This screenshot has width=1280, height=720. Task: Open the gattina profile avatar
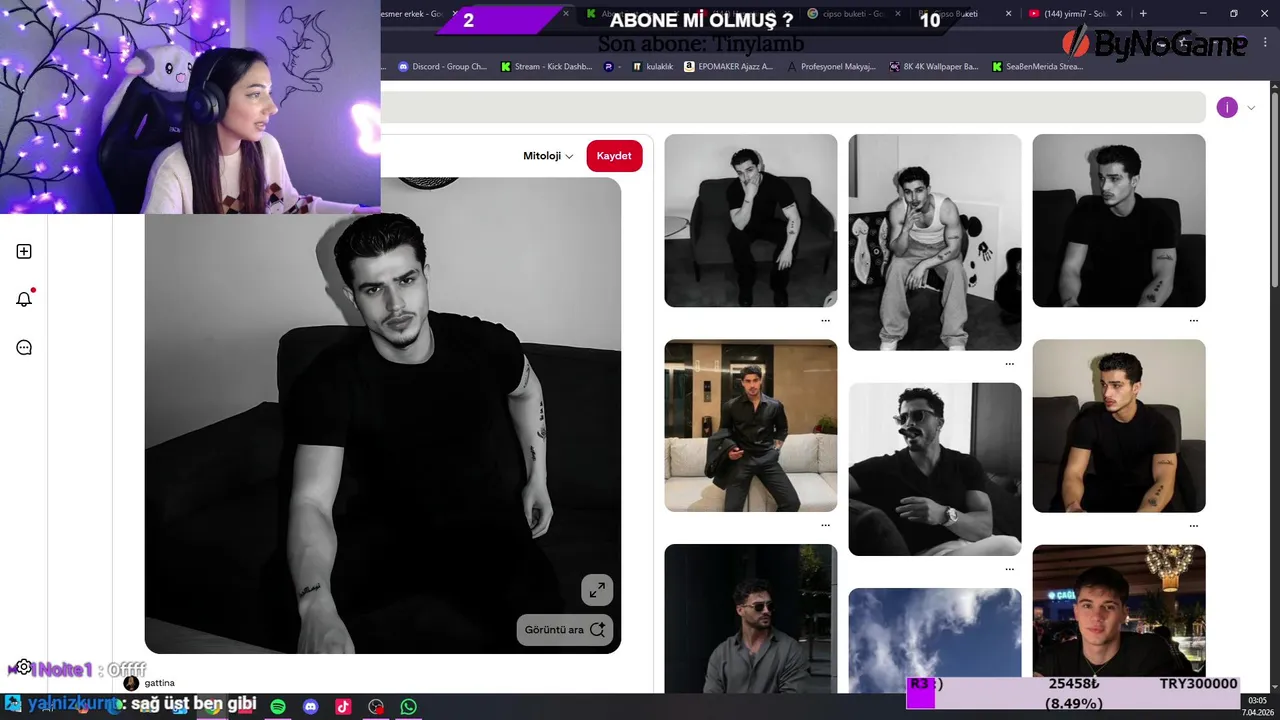click(131, 683)
